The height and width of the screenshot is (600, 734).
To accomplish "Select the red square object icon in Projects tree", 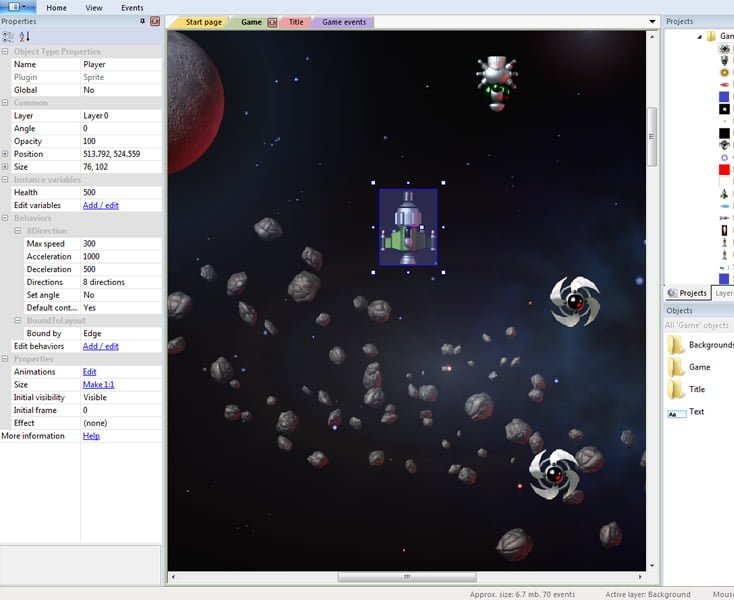I will tap(724, 169).
